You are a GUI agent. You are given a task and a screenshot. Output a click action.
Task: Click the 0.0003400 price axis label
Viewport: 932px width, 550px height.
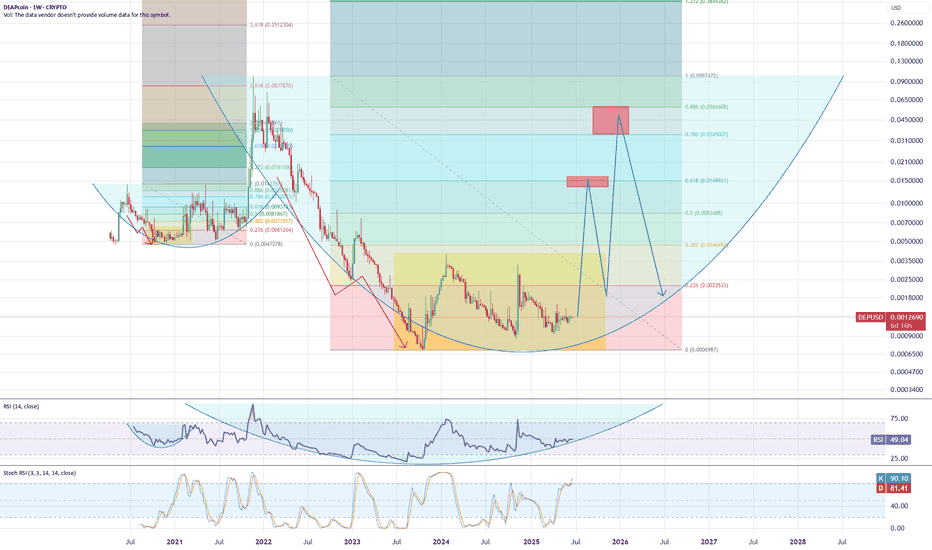906,390
